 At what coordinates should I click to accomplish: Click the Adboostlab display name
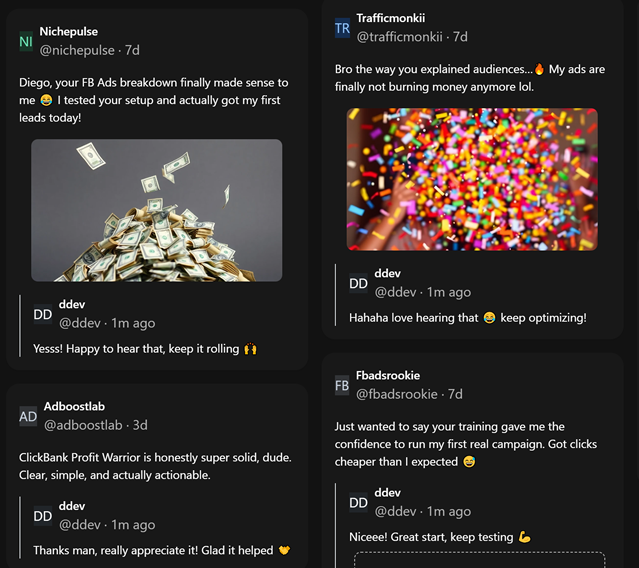coord(75,407)
